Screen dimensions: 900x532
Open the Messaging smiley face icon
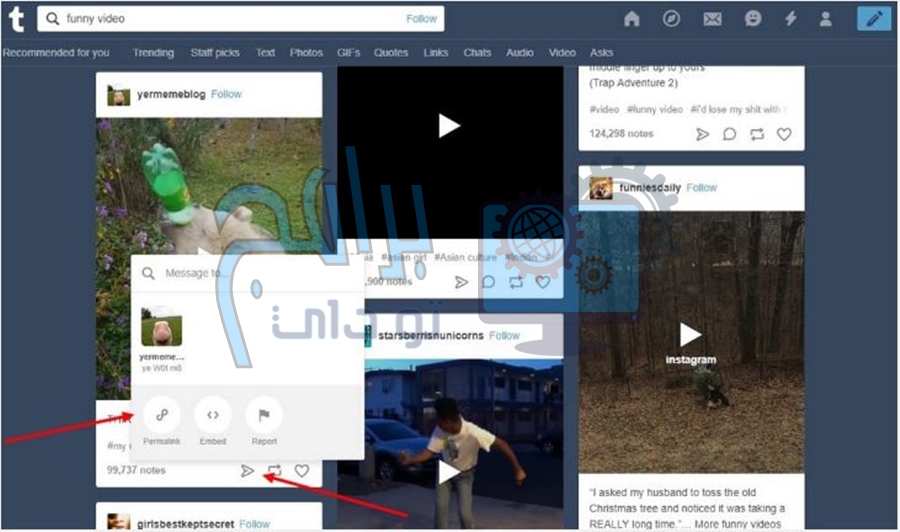tap(752, 19)
